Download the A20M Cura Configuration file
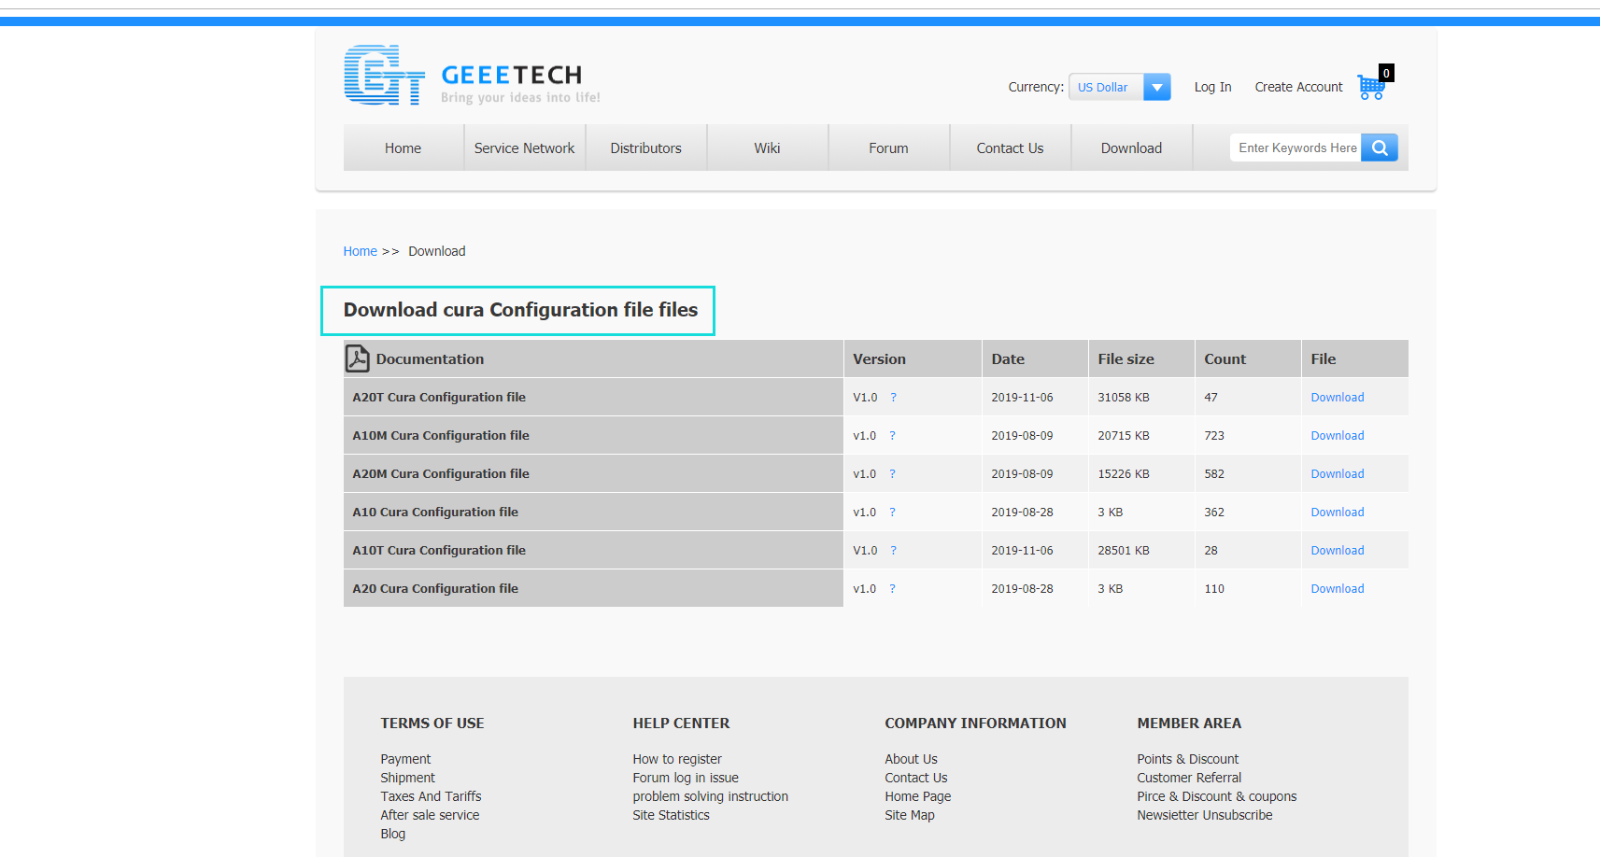The image size is (1600, 857). click(x=1337, y=474)
